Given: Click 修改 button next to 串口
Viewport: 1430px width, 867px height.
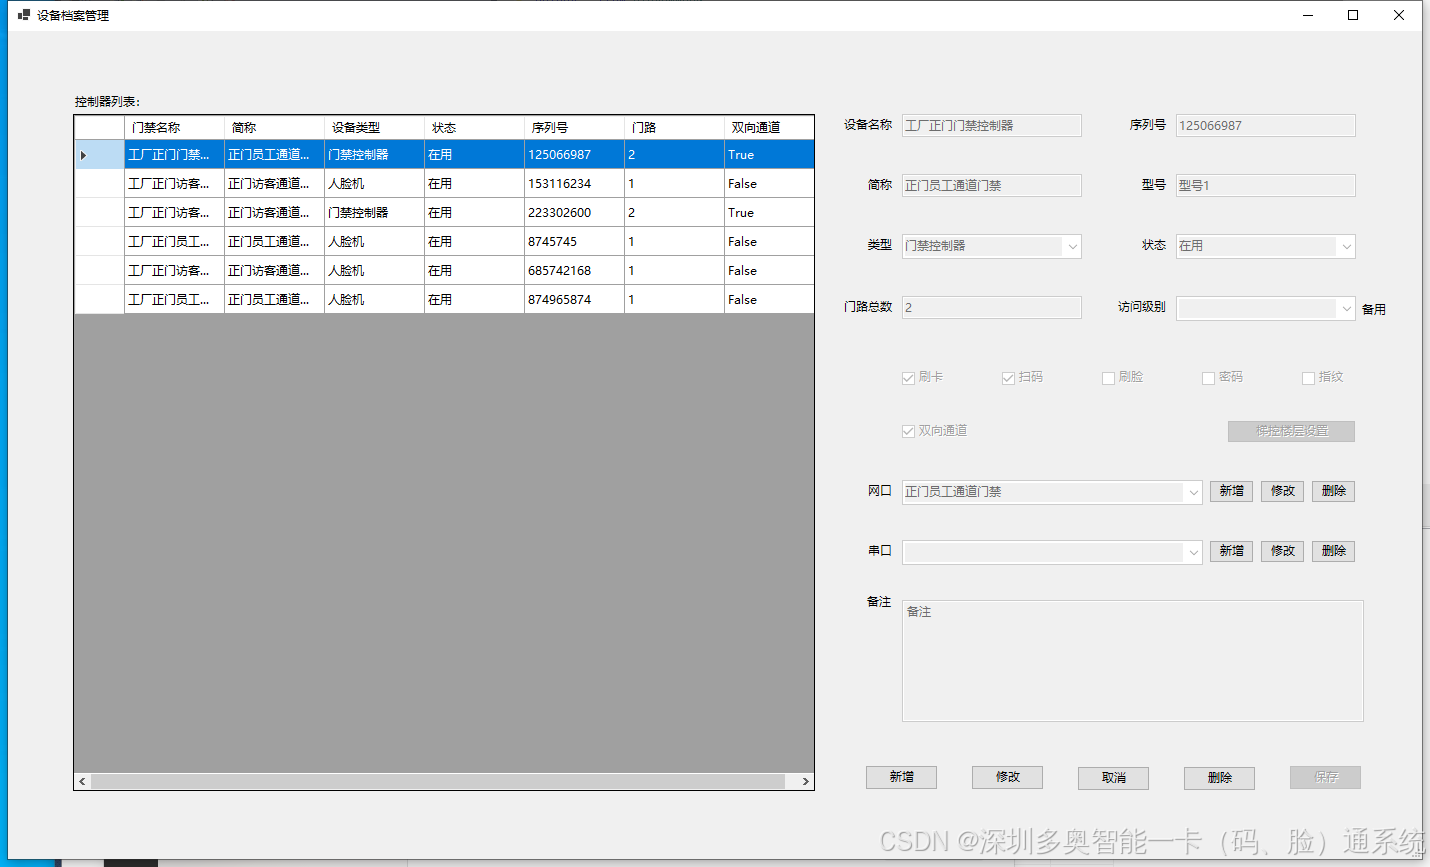Looking at the screenshot, I should pyautogui.click(x=1282, y=551).
